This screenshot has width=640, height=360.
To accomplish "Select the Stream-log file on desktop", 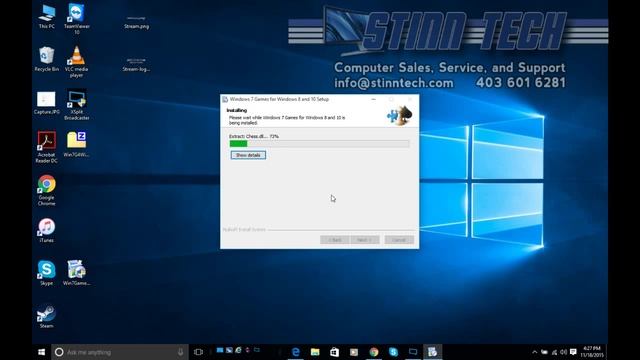I will pos(136,64).
